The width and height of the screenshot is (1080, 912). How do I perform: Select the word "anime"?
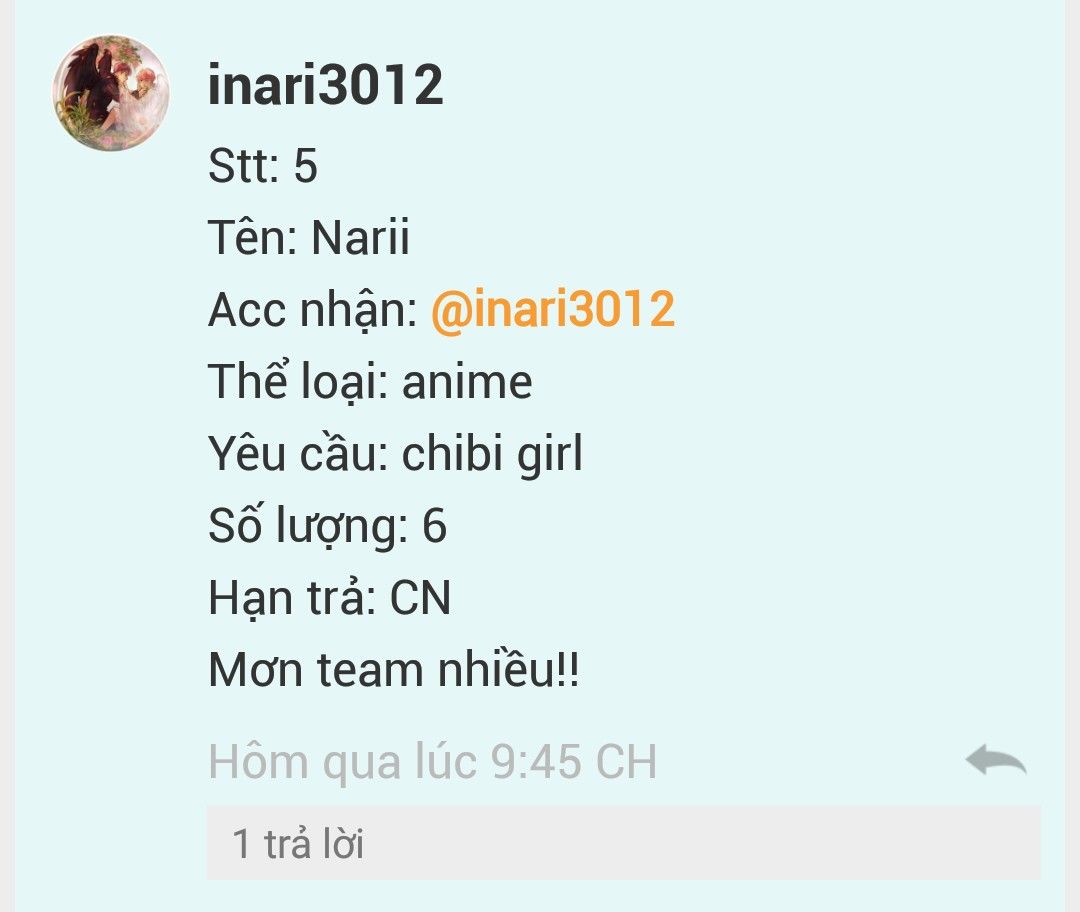coord(467,382)
